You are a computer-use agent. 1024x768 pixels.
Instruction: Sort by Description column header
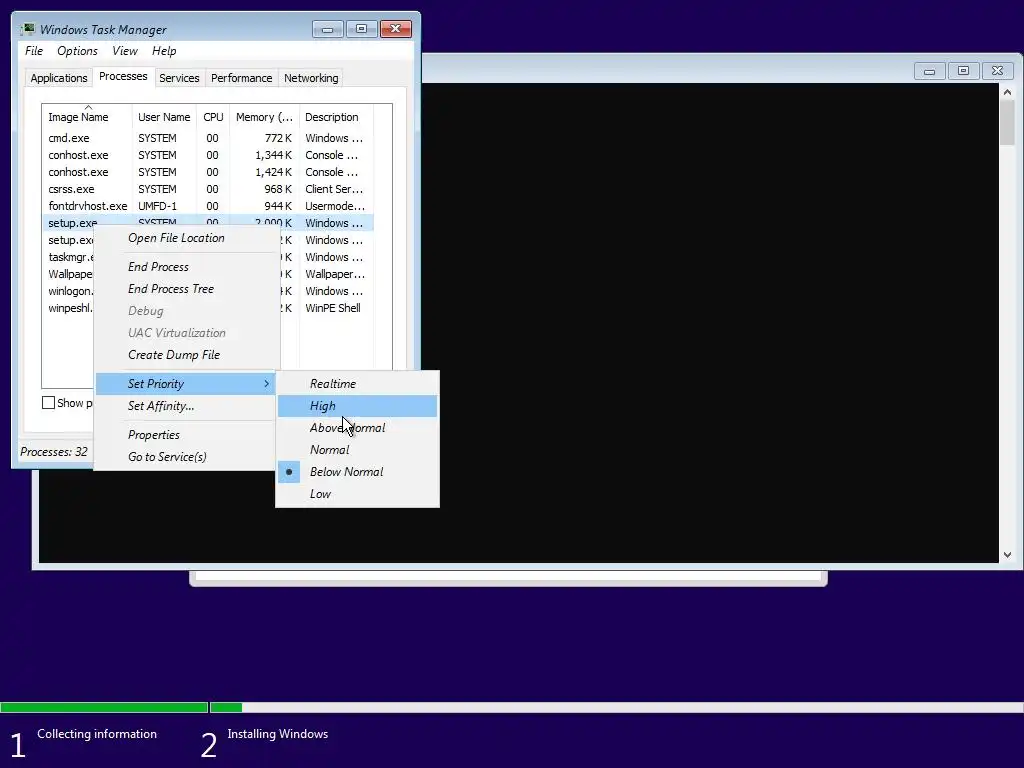(x=336, y=117)
